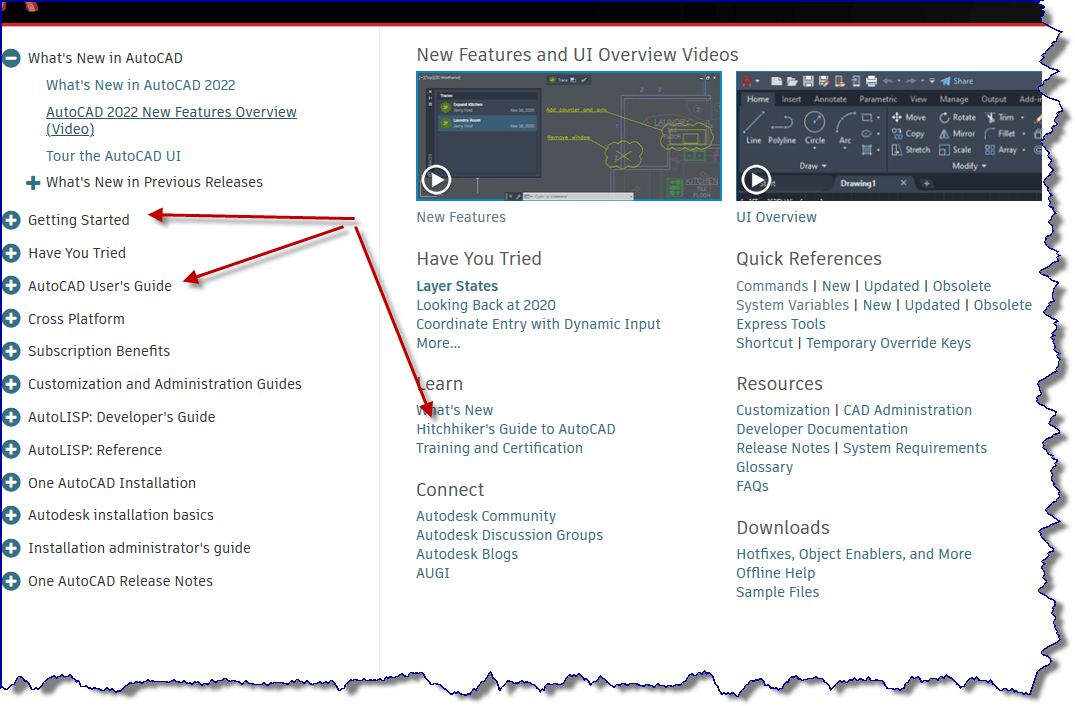This screenshot has height=706, width=1075.
Task: Open the Layer States article
Action: (x=457, y=286)
